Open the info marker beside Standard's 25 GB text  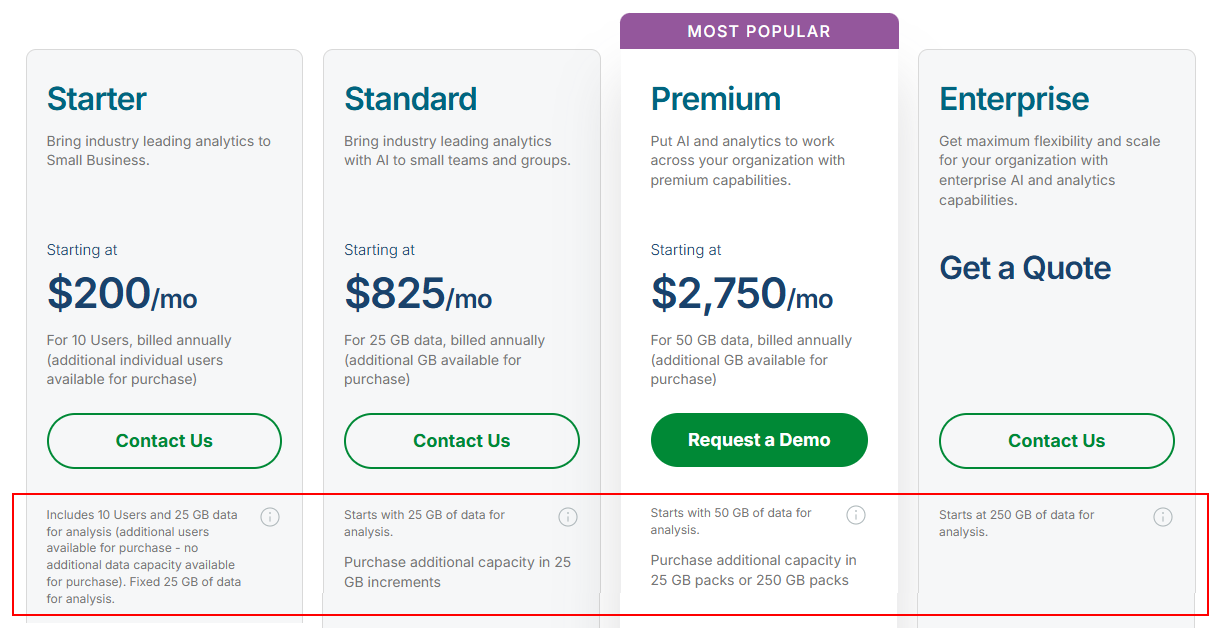[x=567, y=516]
